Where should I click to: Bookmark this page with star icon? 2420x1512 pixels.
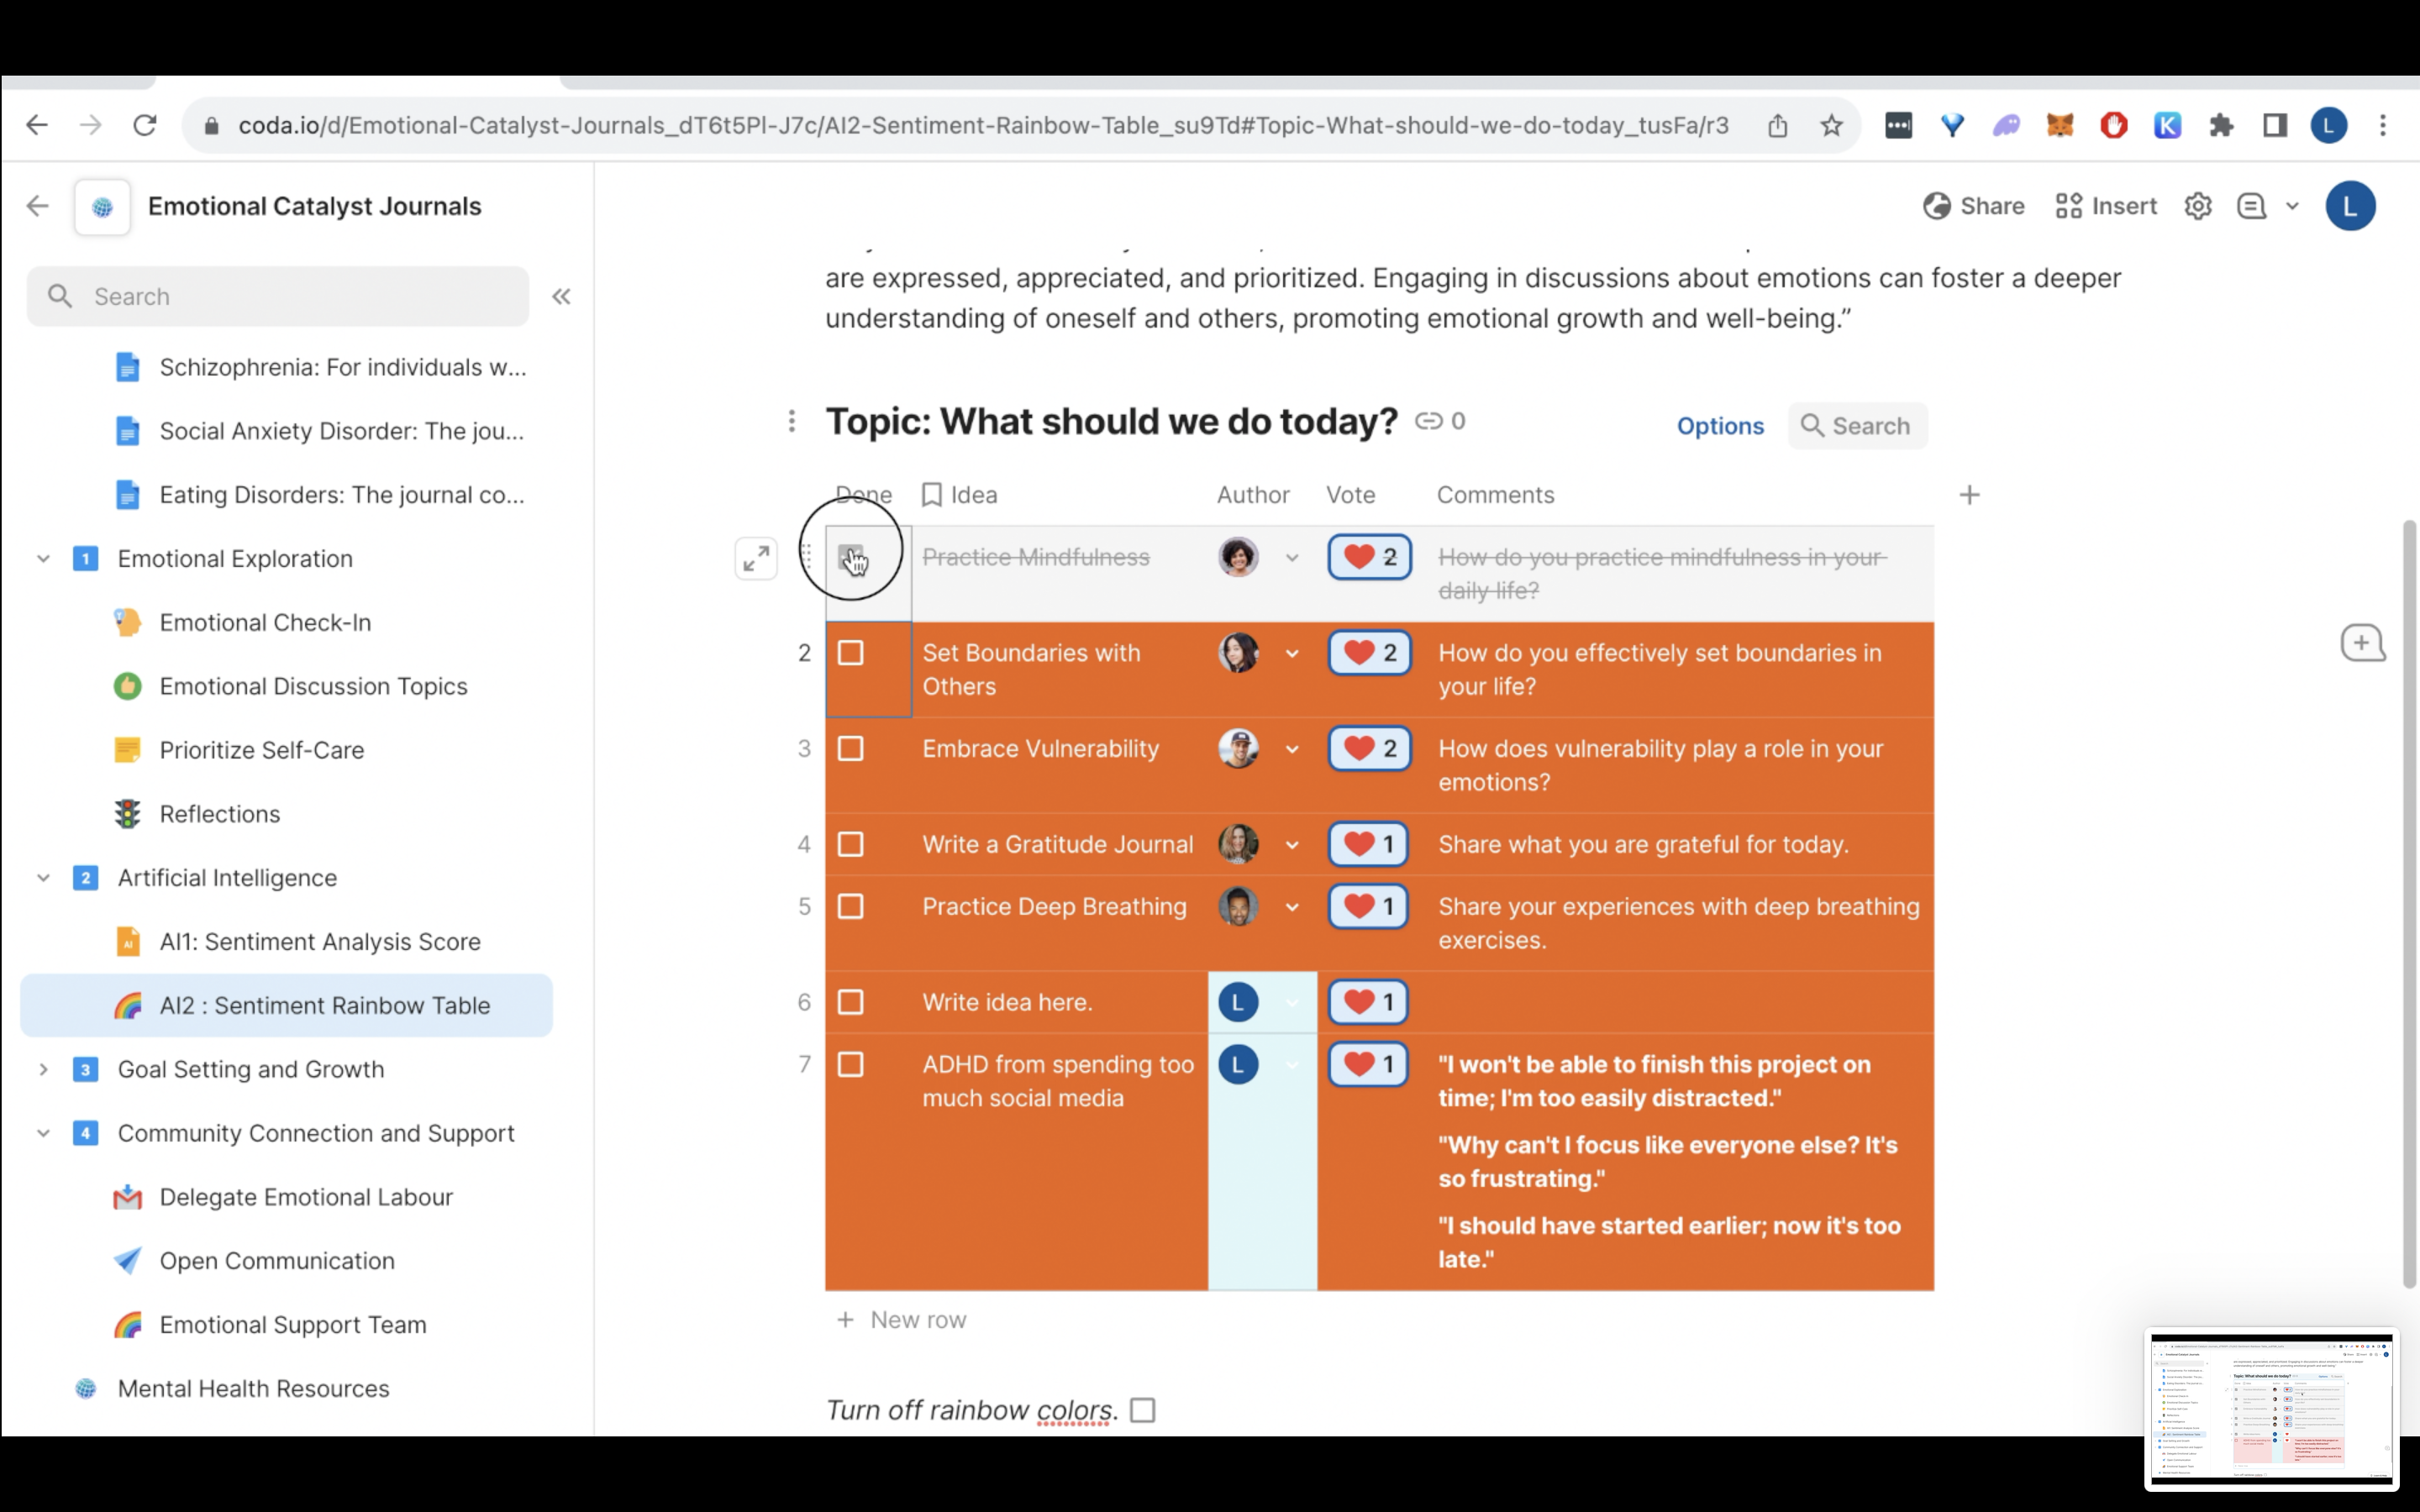(x=1831, y=126)
